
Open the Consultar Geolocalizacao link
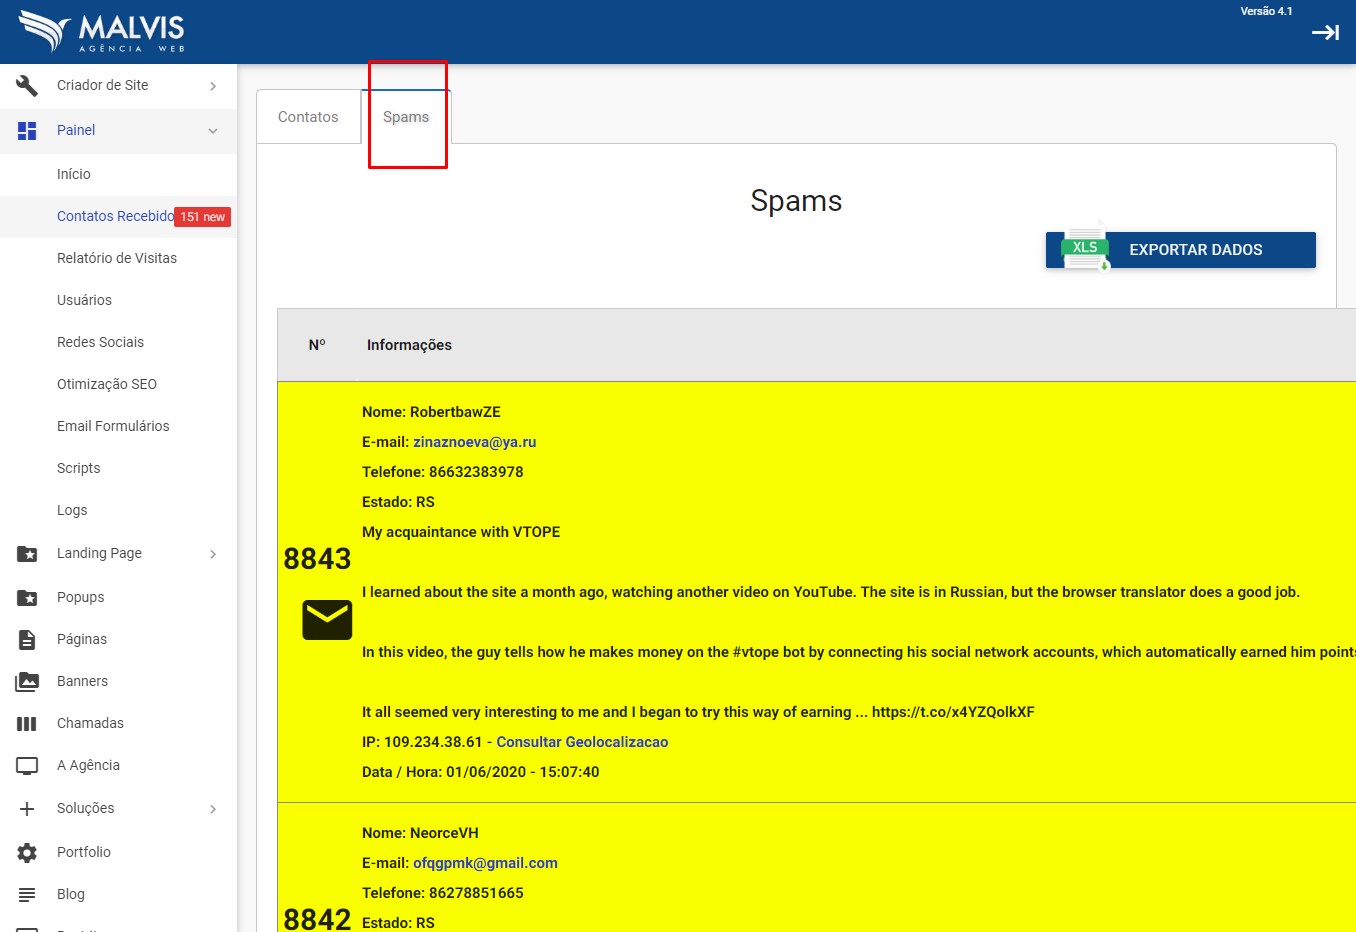pyautogui.click(x=582, y=742)
